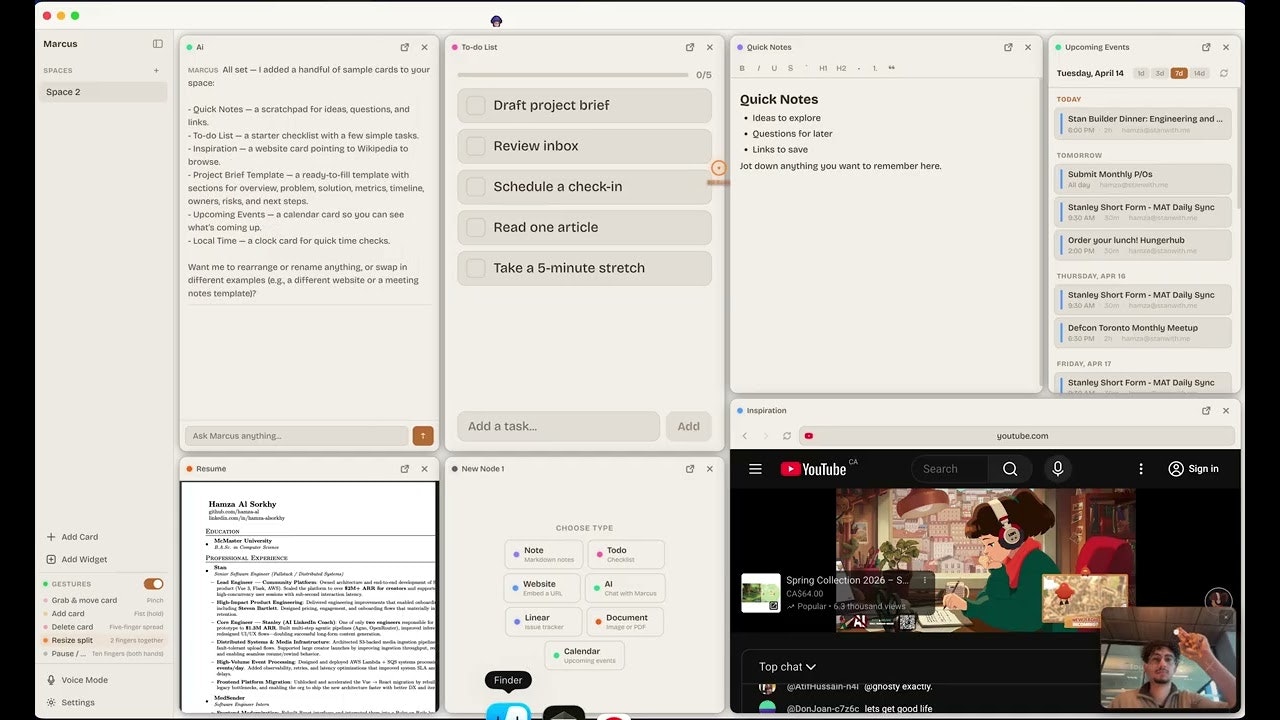Collapse the sidebar with the panel icon
The width and height of the screenshot is (1280, 720).
tap(157, 44)
